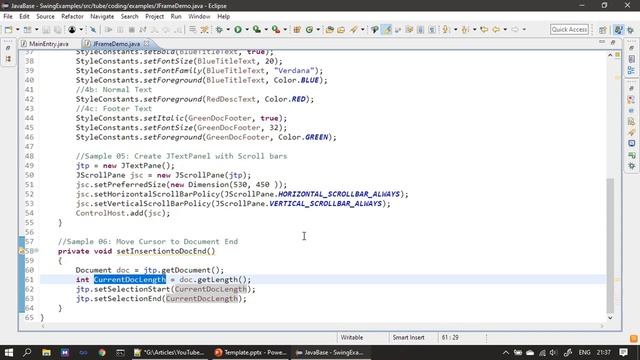Click the Save toolbar icon
The width and height of the screenshot is (640, 360).
46,29
